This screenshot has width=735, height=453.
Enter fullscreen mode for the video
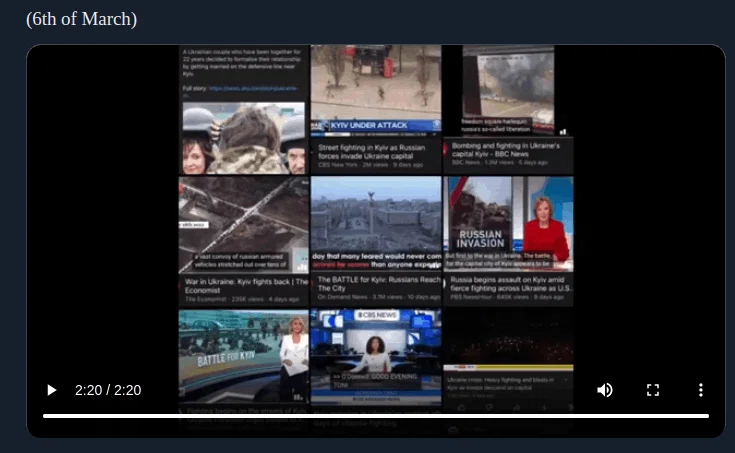click(653, 390)
